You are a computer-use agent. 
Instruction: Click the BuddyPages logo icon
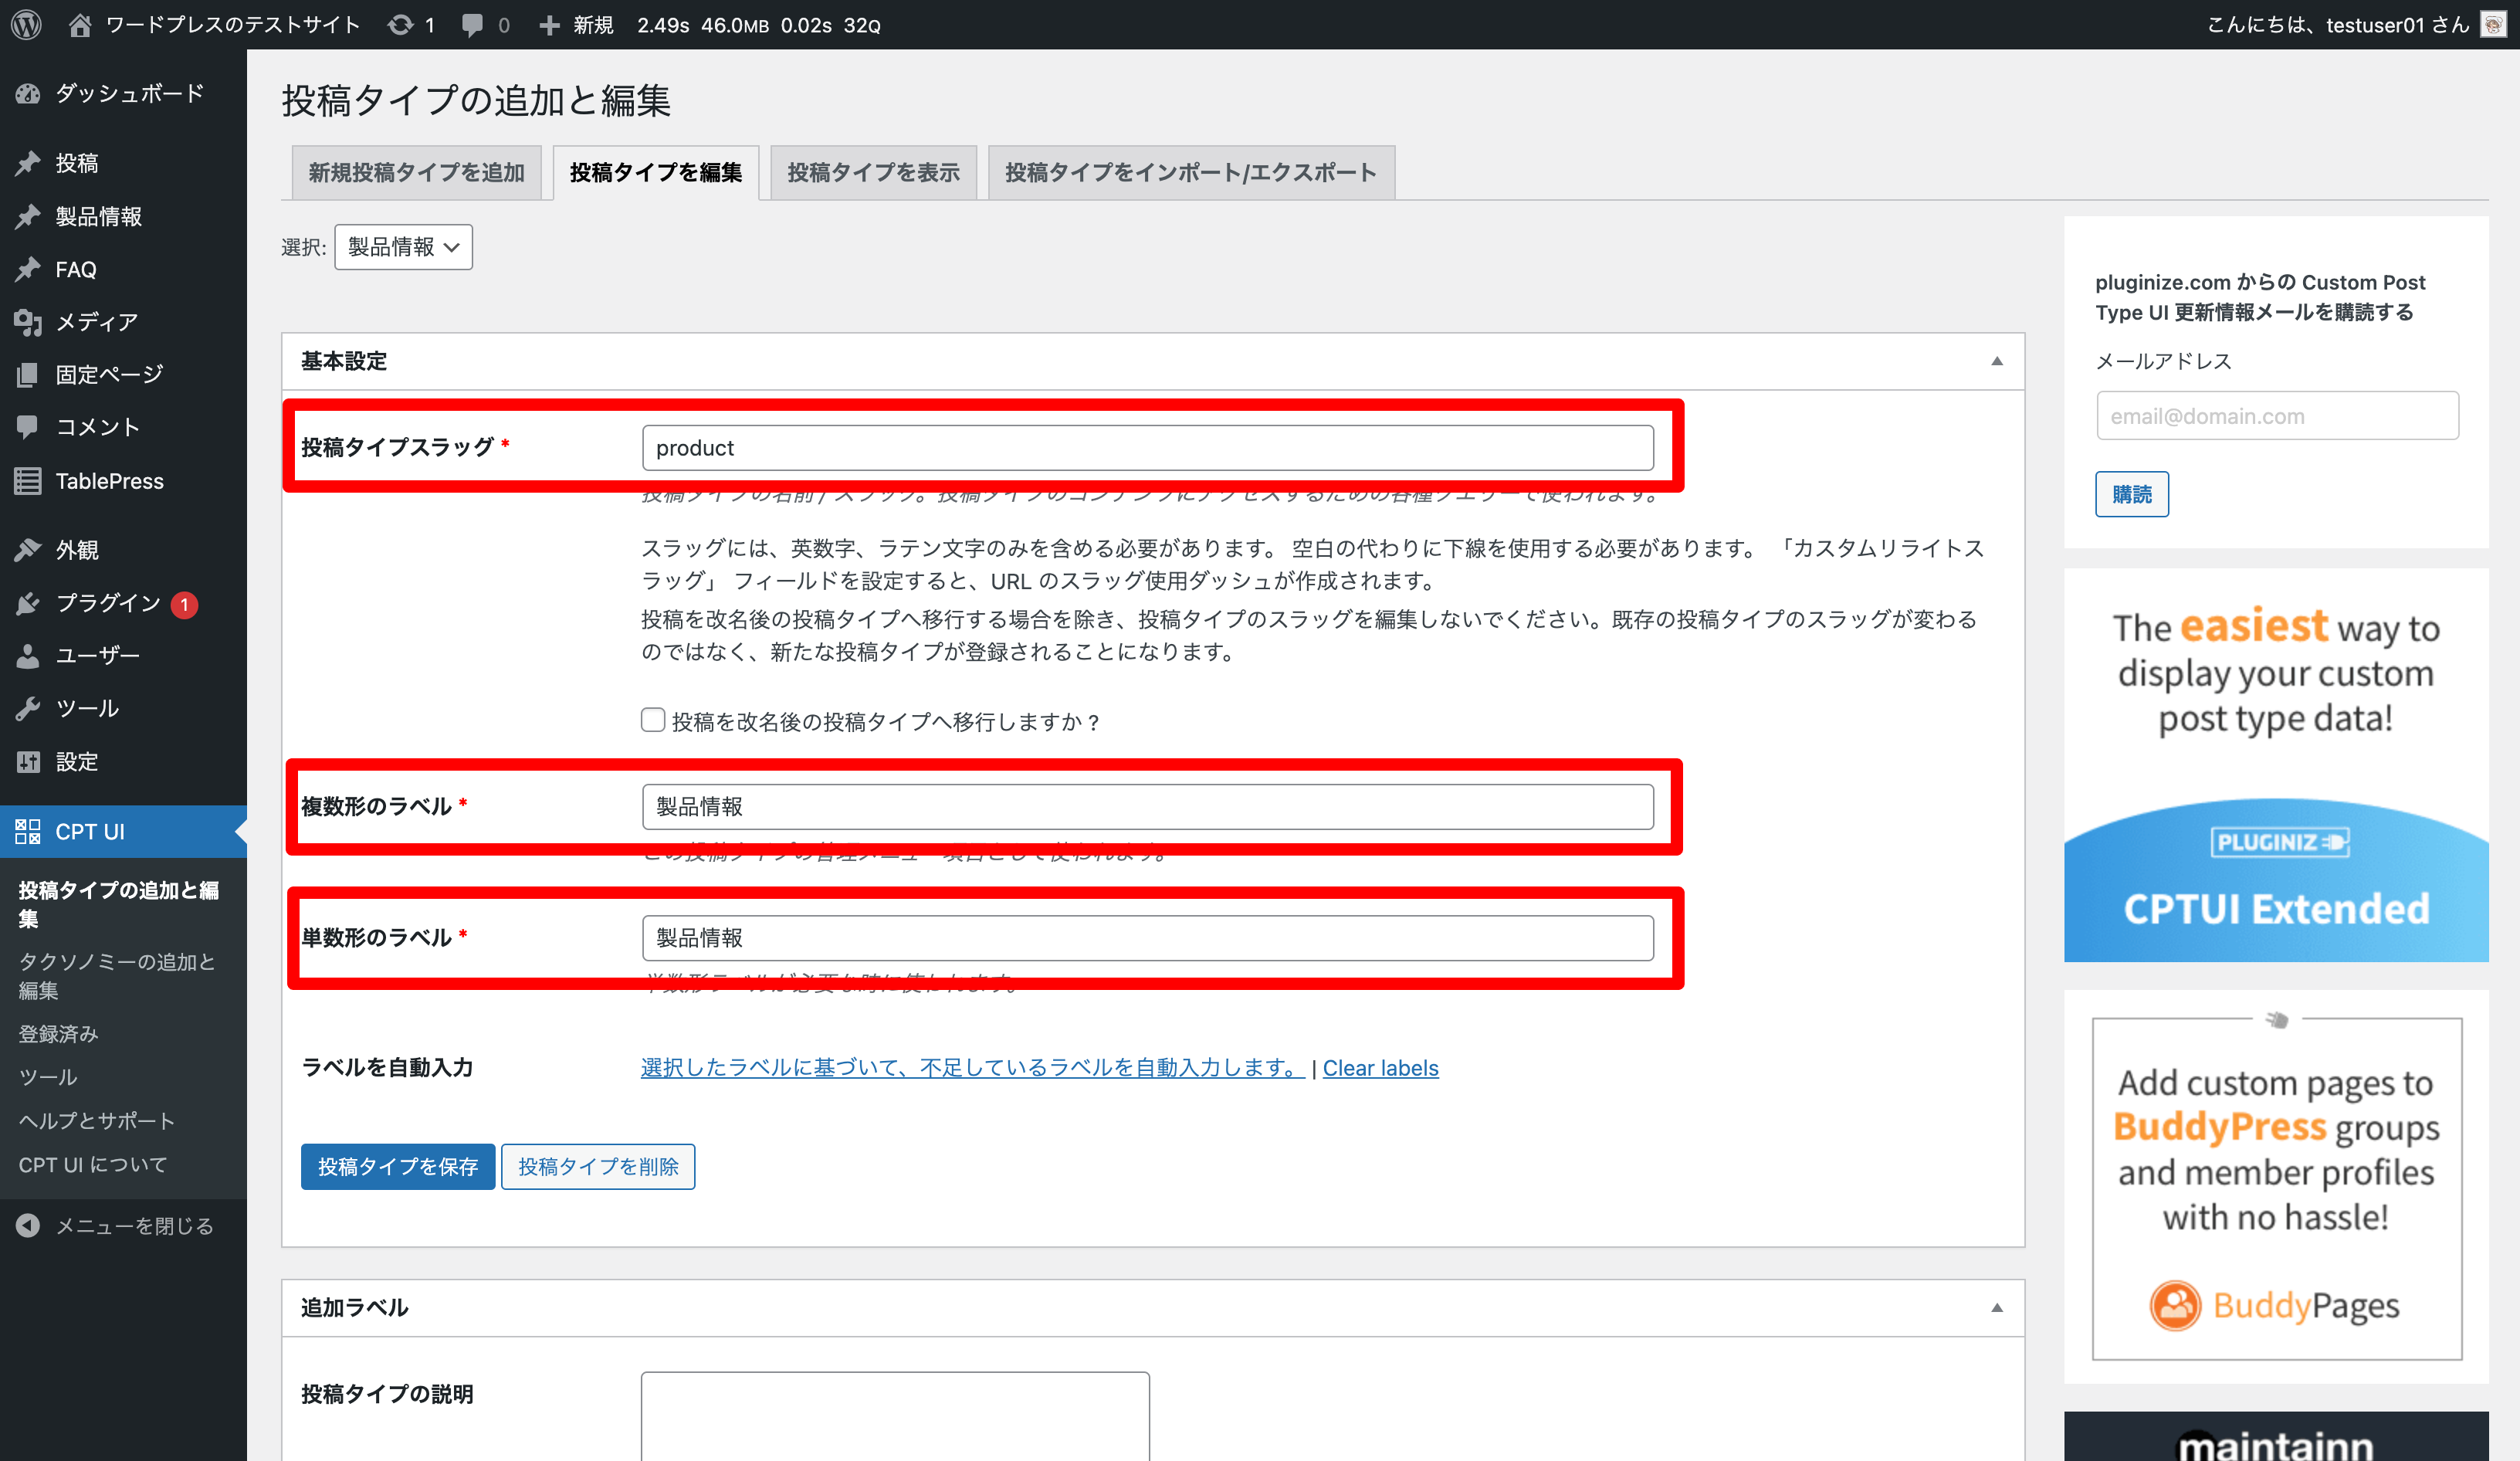tap(2175, 1305)
